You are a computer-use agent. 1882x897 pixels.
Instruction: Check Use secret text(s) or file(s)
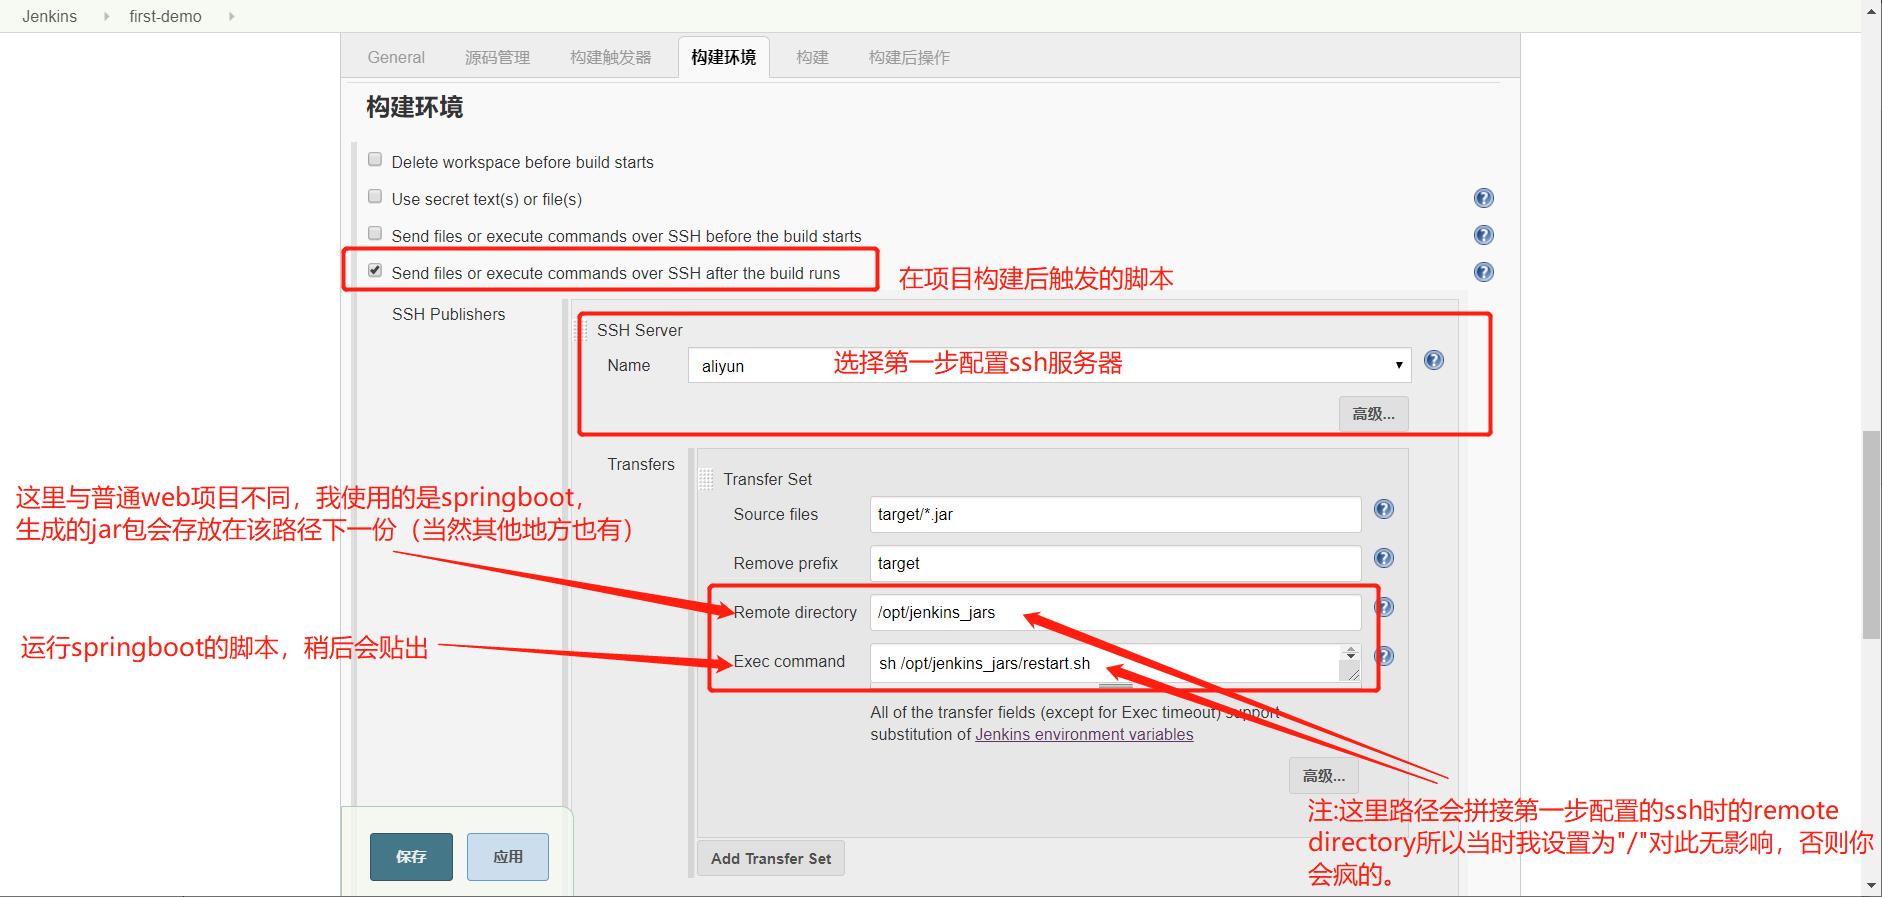pos(375,197)
